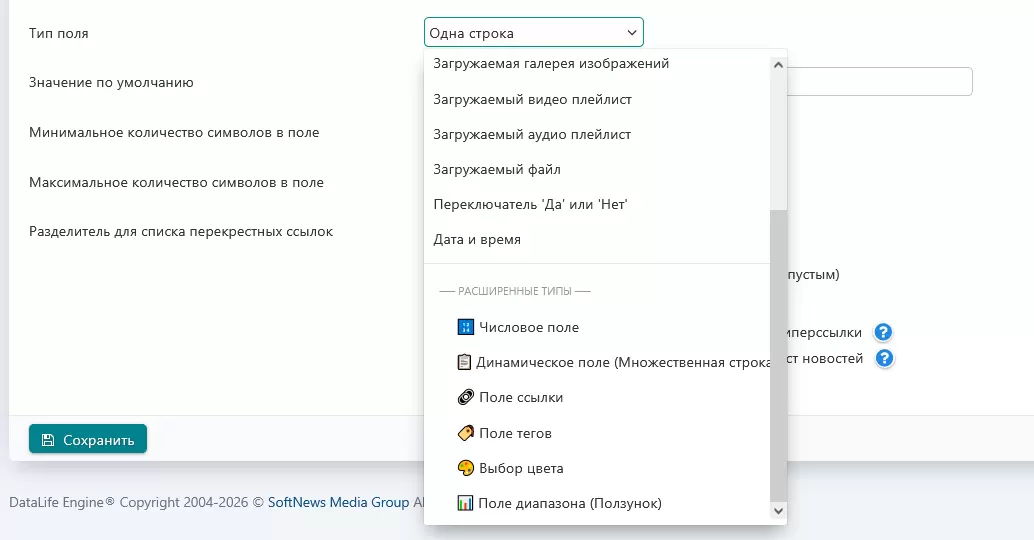Click the link field chain icon
The height and width of the screenshot is (540, 1034).
[465, 397]
